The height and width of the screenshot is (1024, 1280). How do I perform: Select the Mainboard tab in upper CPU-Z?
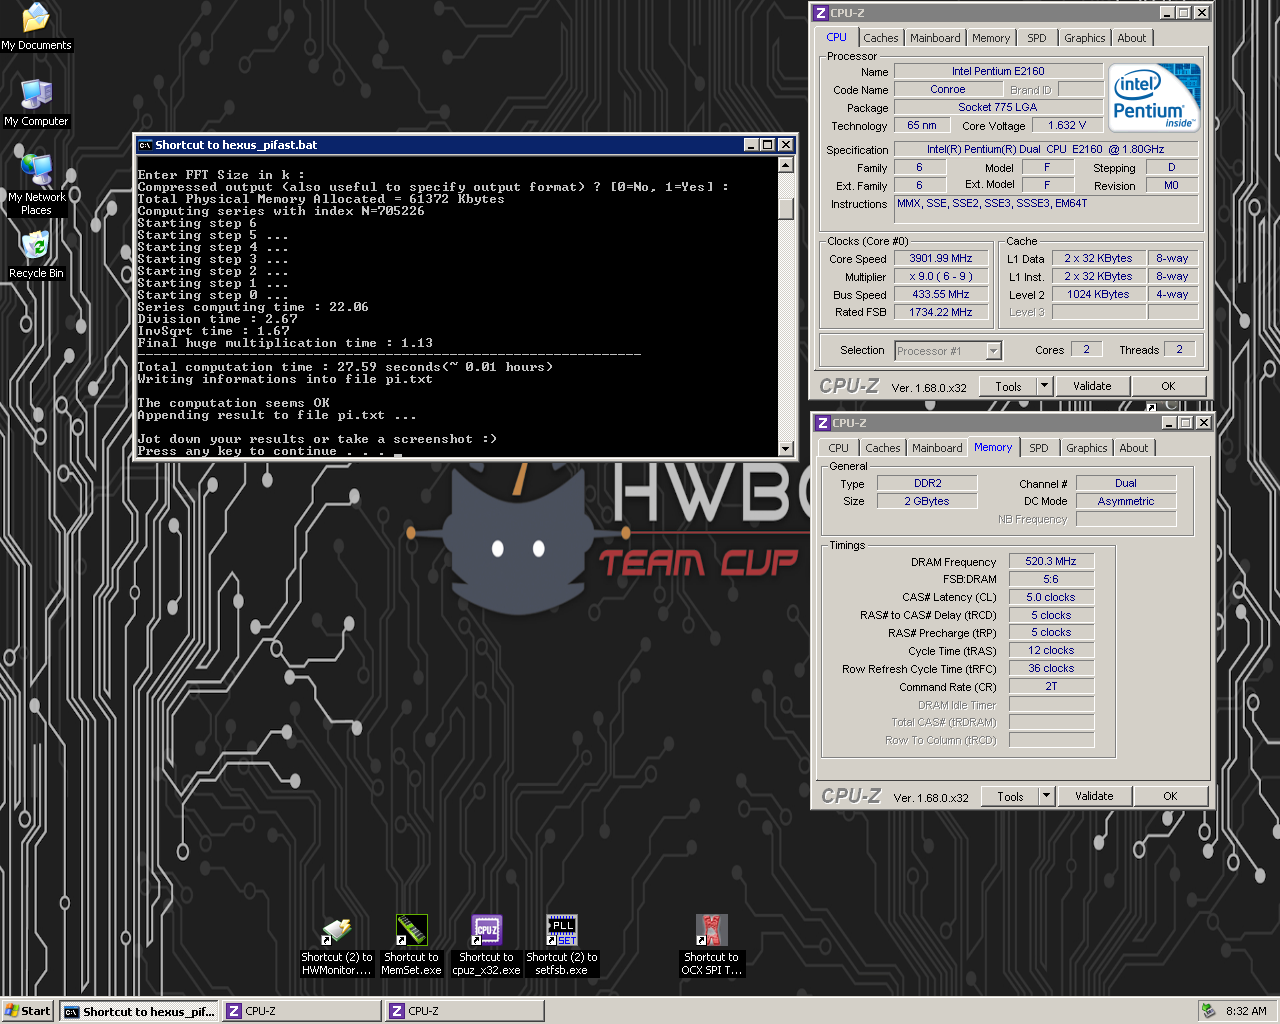(935, 38)
